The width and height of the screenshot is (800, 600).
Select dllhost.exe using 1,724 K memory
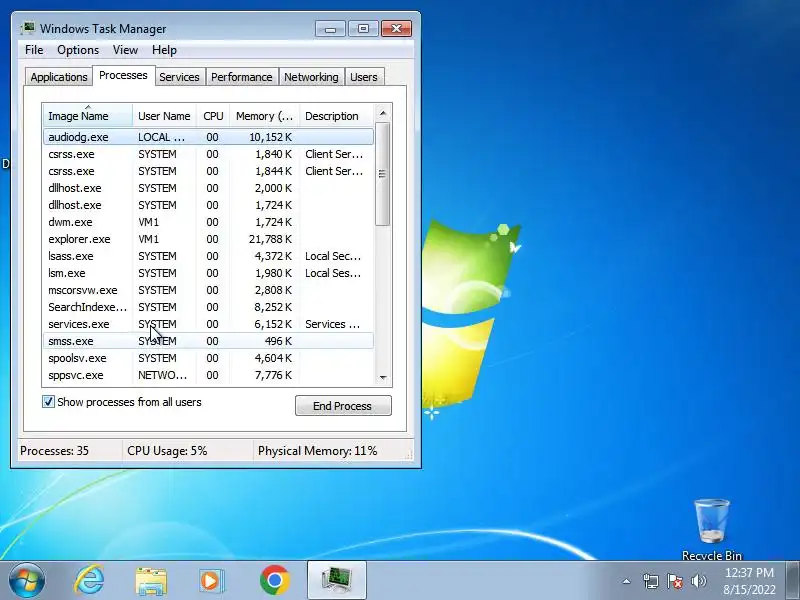pos(208,205)
